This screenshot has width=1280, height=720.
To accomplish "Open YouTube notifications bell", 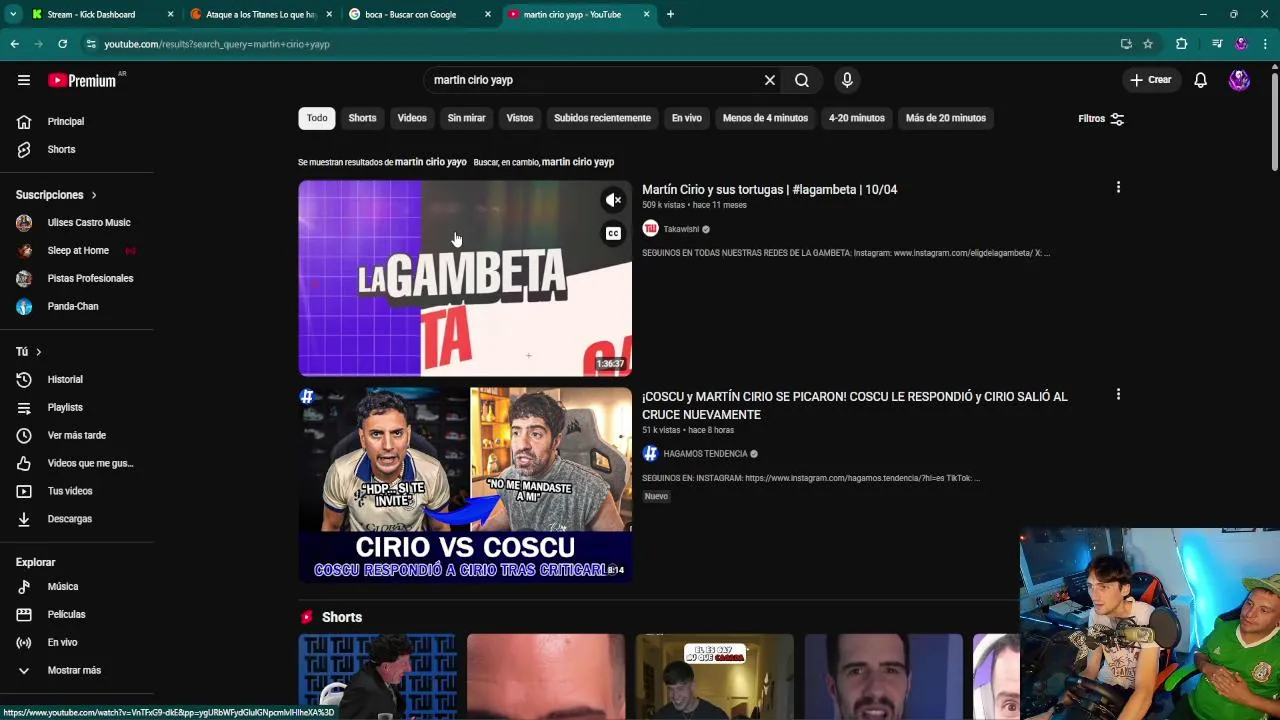I will pos(1201,80).
